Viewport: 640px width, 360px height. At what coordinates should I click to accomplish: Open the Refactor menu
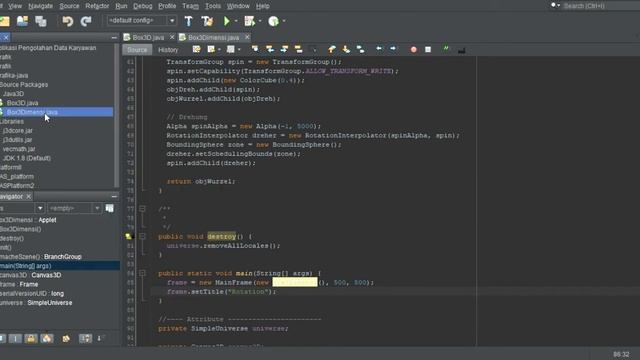click(x=97, y=6)
